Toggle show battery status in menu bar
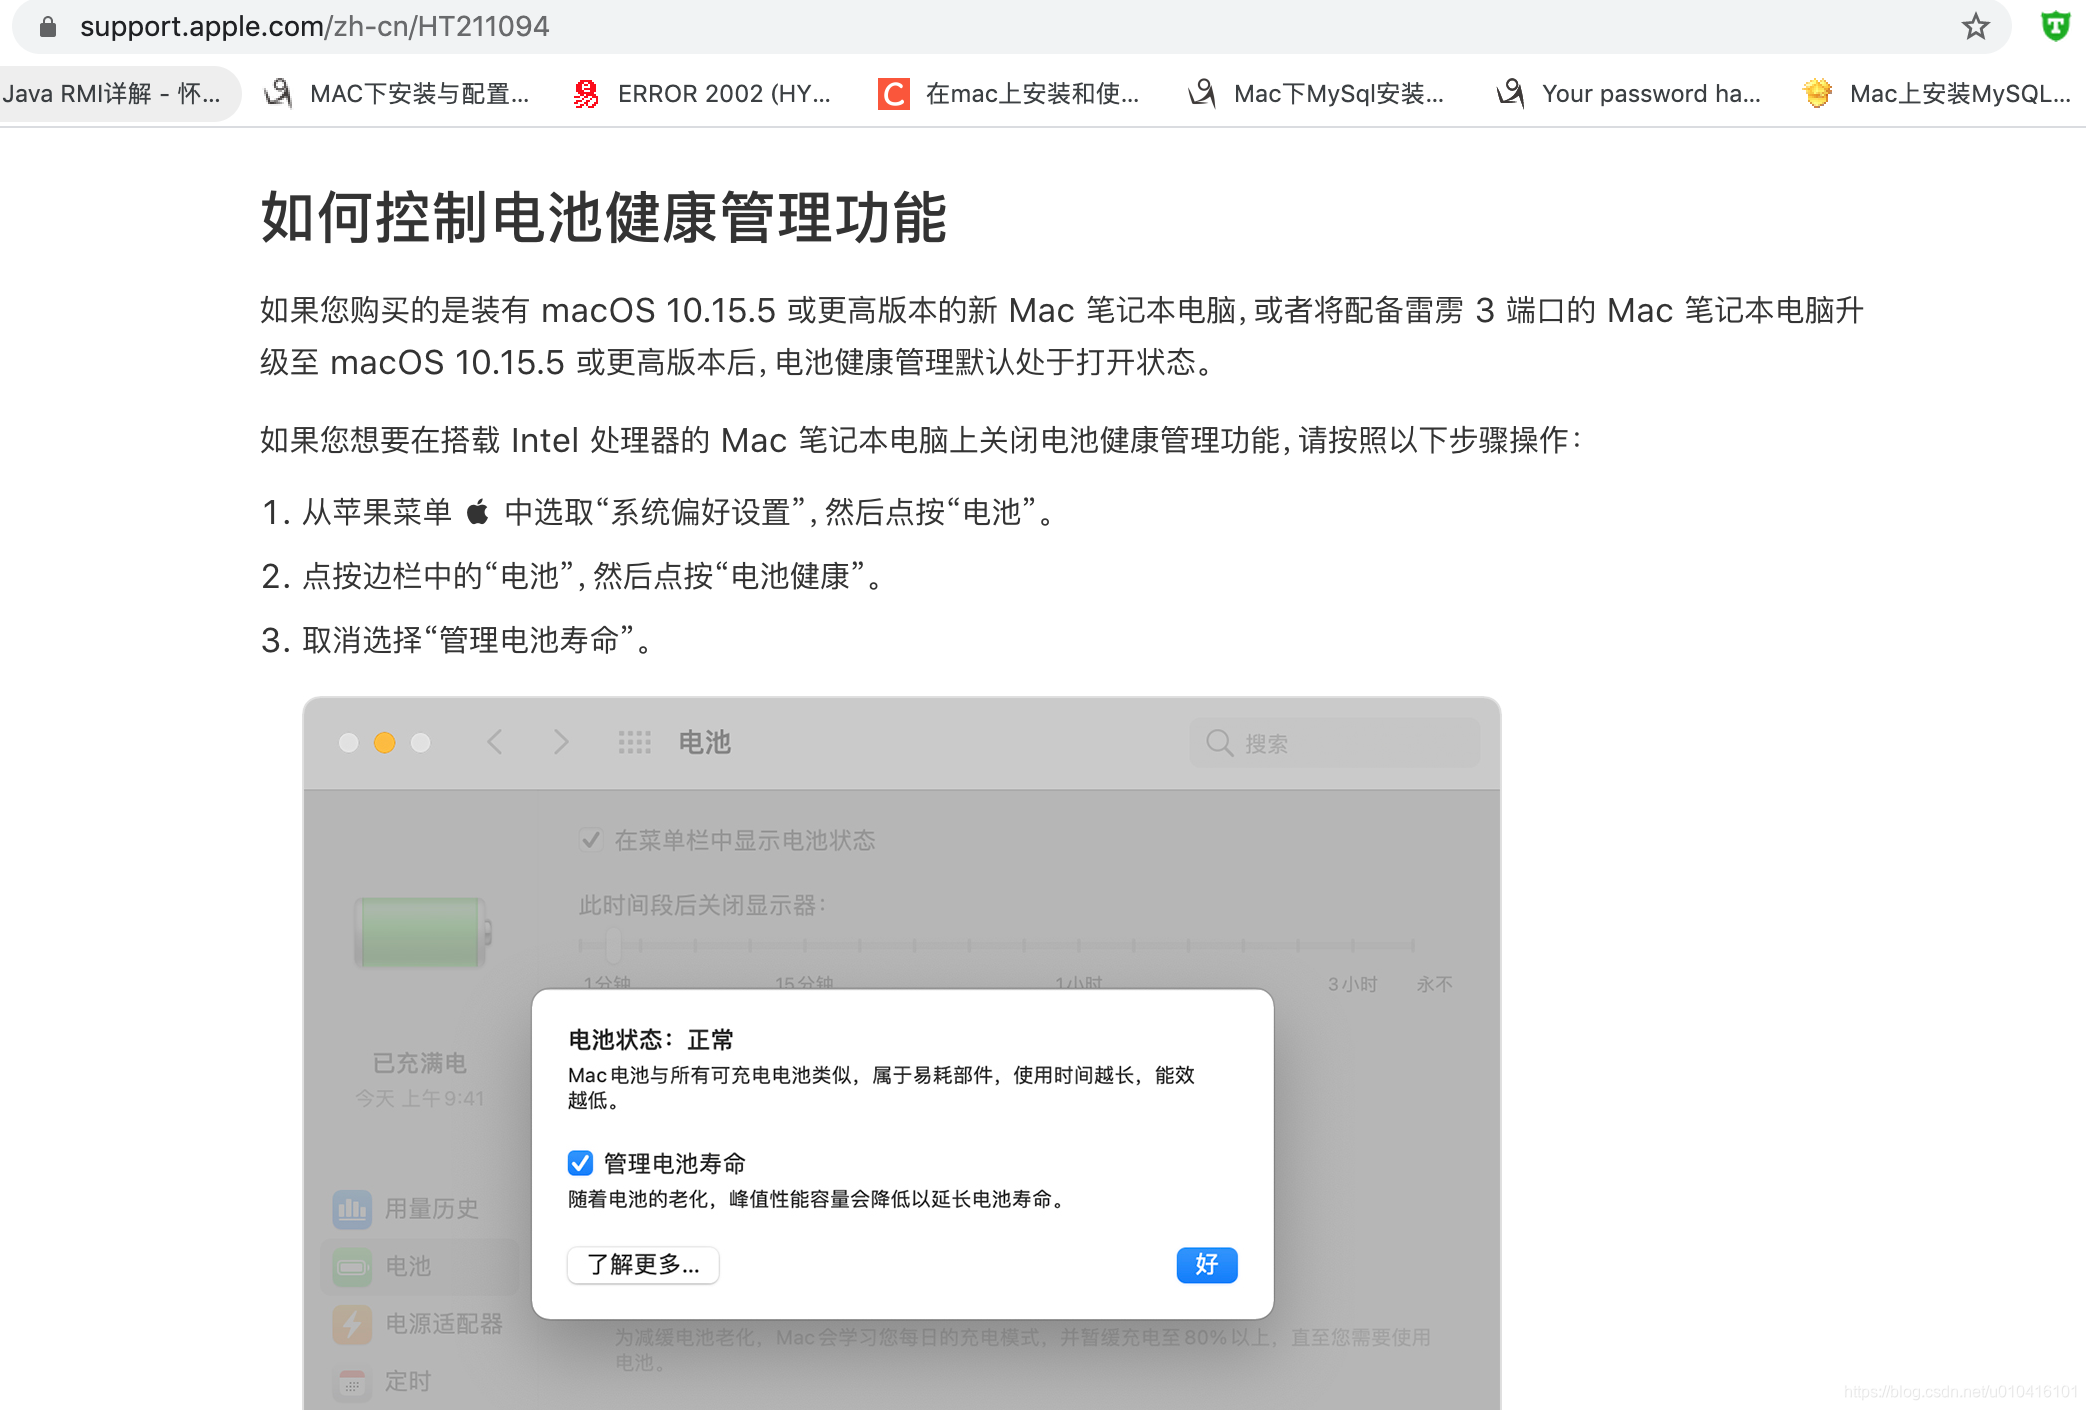Image resolution: width=2086 pixels, height=1410 pixels. [x=591, y=840]
